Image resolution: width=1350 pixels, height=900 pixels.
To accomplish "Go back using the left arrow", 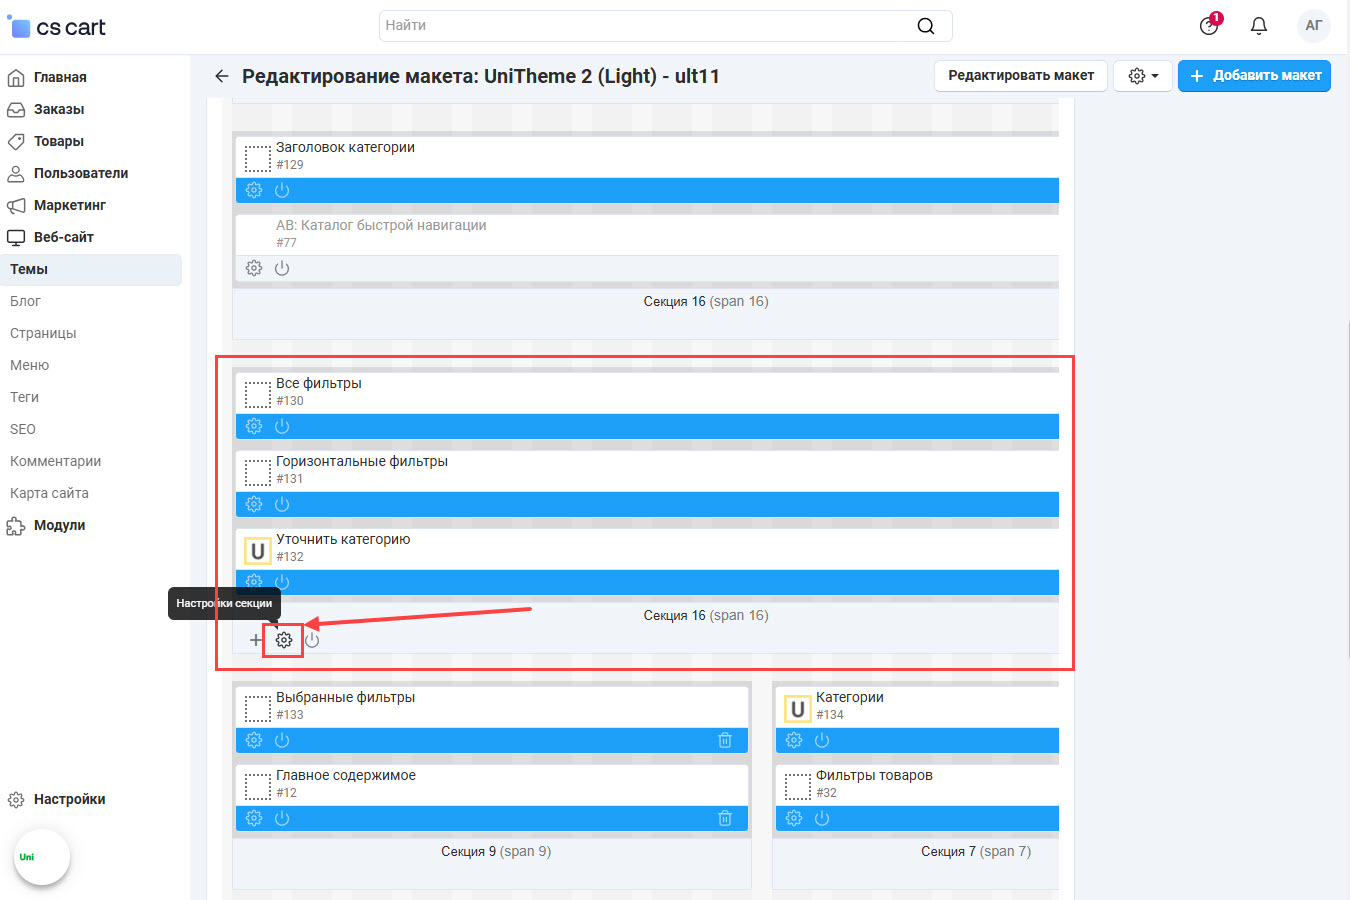I will 222,76.
